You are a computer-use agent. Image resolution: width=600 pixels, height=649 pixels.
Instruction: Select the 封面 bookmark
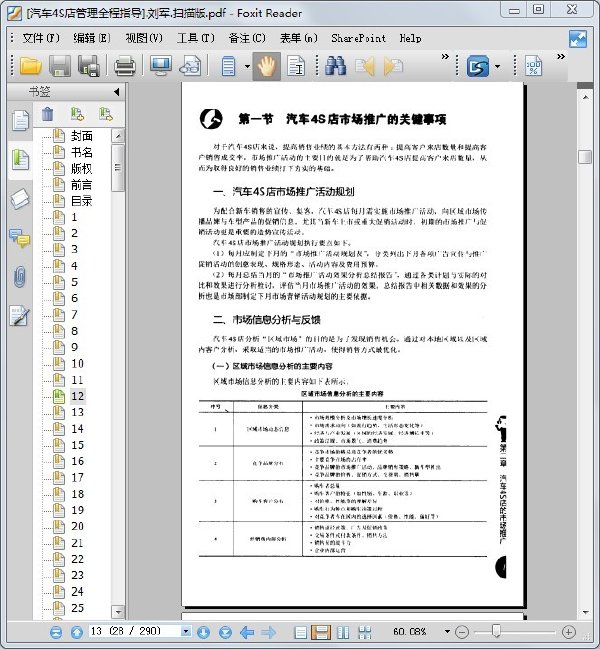coord(82,136)
